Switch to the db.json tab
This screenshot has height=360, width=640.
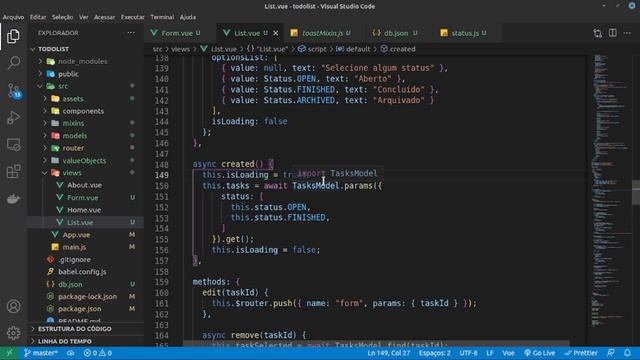click(395, 33)
